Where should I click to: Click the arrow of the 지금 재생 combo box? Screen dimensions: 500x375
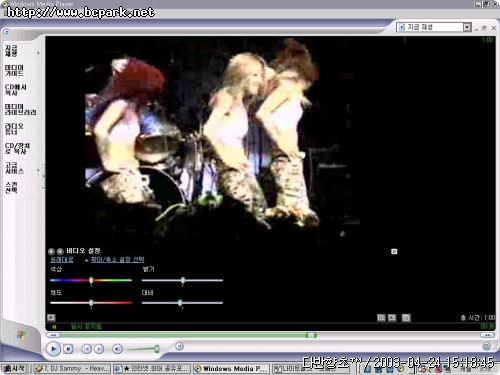(467, 27)
